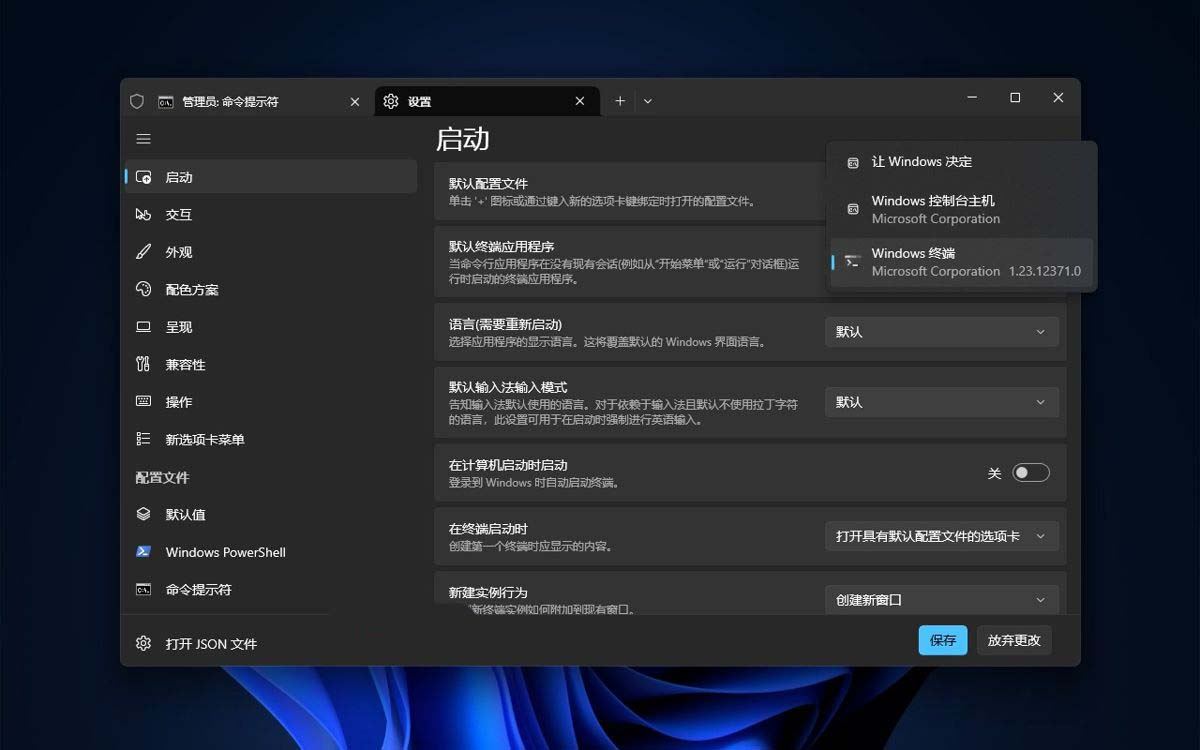Close the 管理员: 命令提示符 tab
The image size is (1200, 750).
point(355,101)
